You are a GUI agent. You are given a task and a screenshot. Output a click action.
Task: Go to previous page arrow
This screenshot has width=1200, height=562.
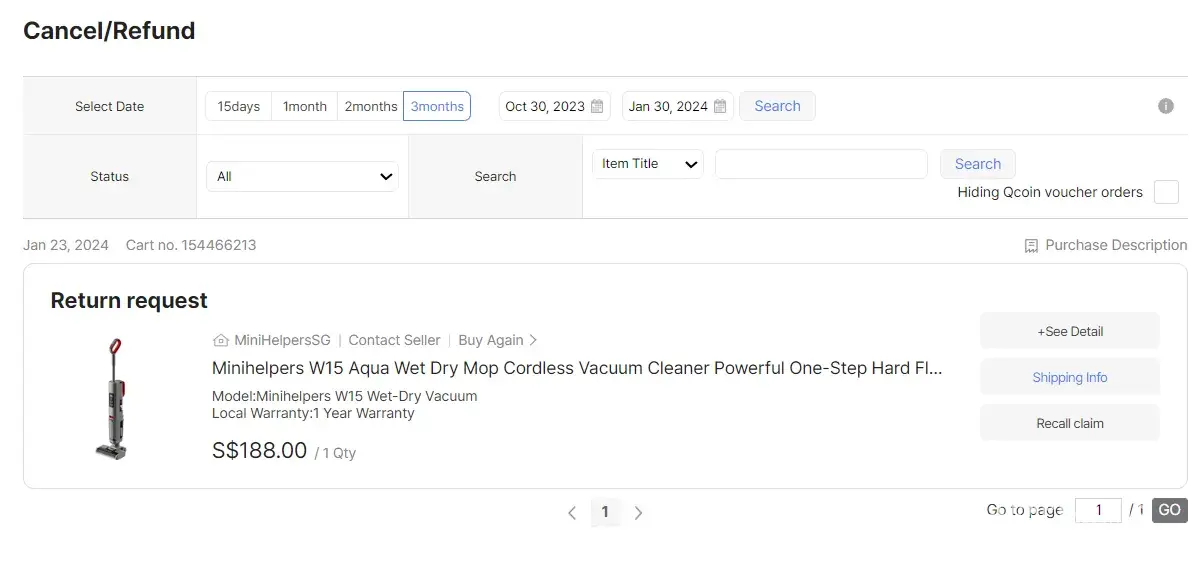click(572, 513)
